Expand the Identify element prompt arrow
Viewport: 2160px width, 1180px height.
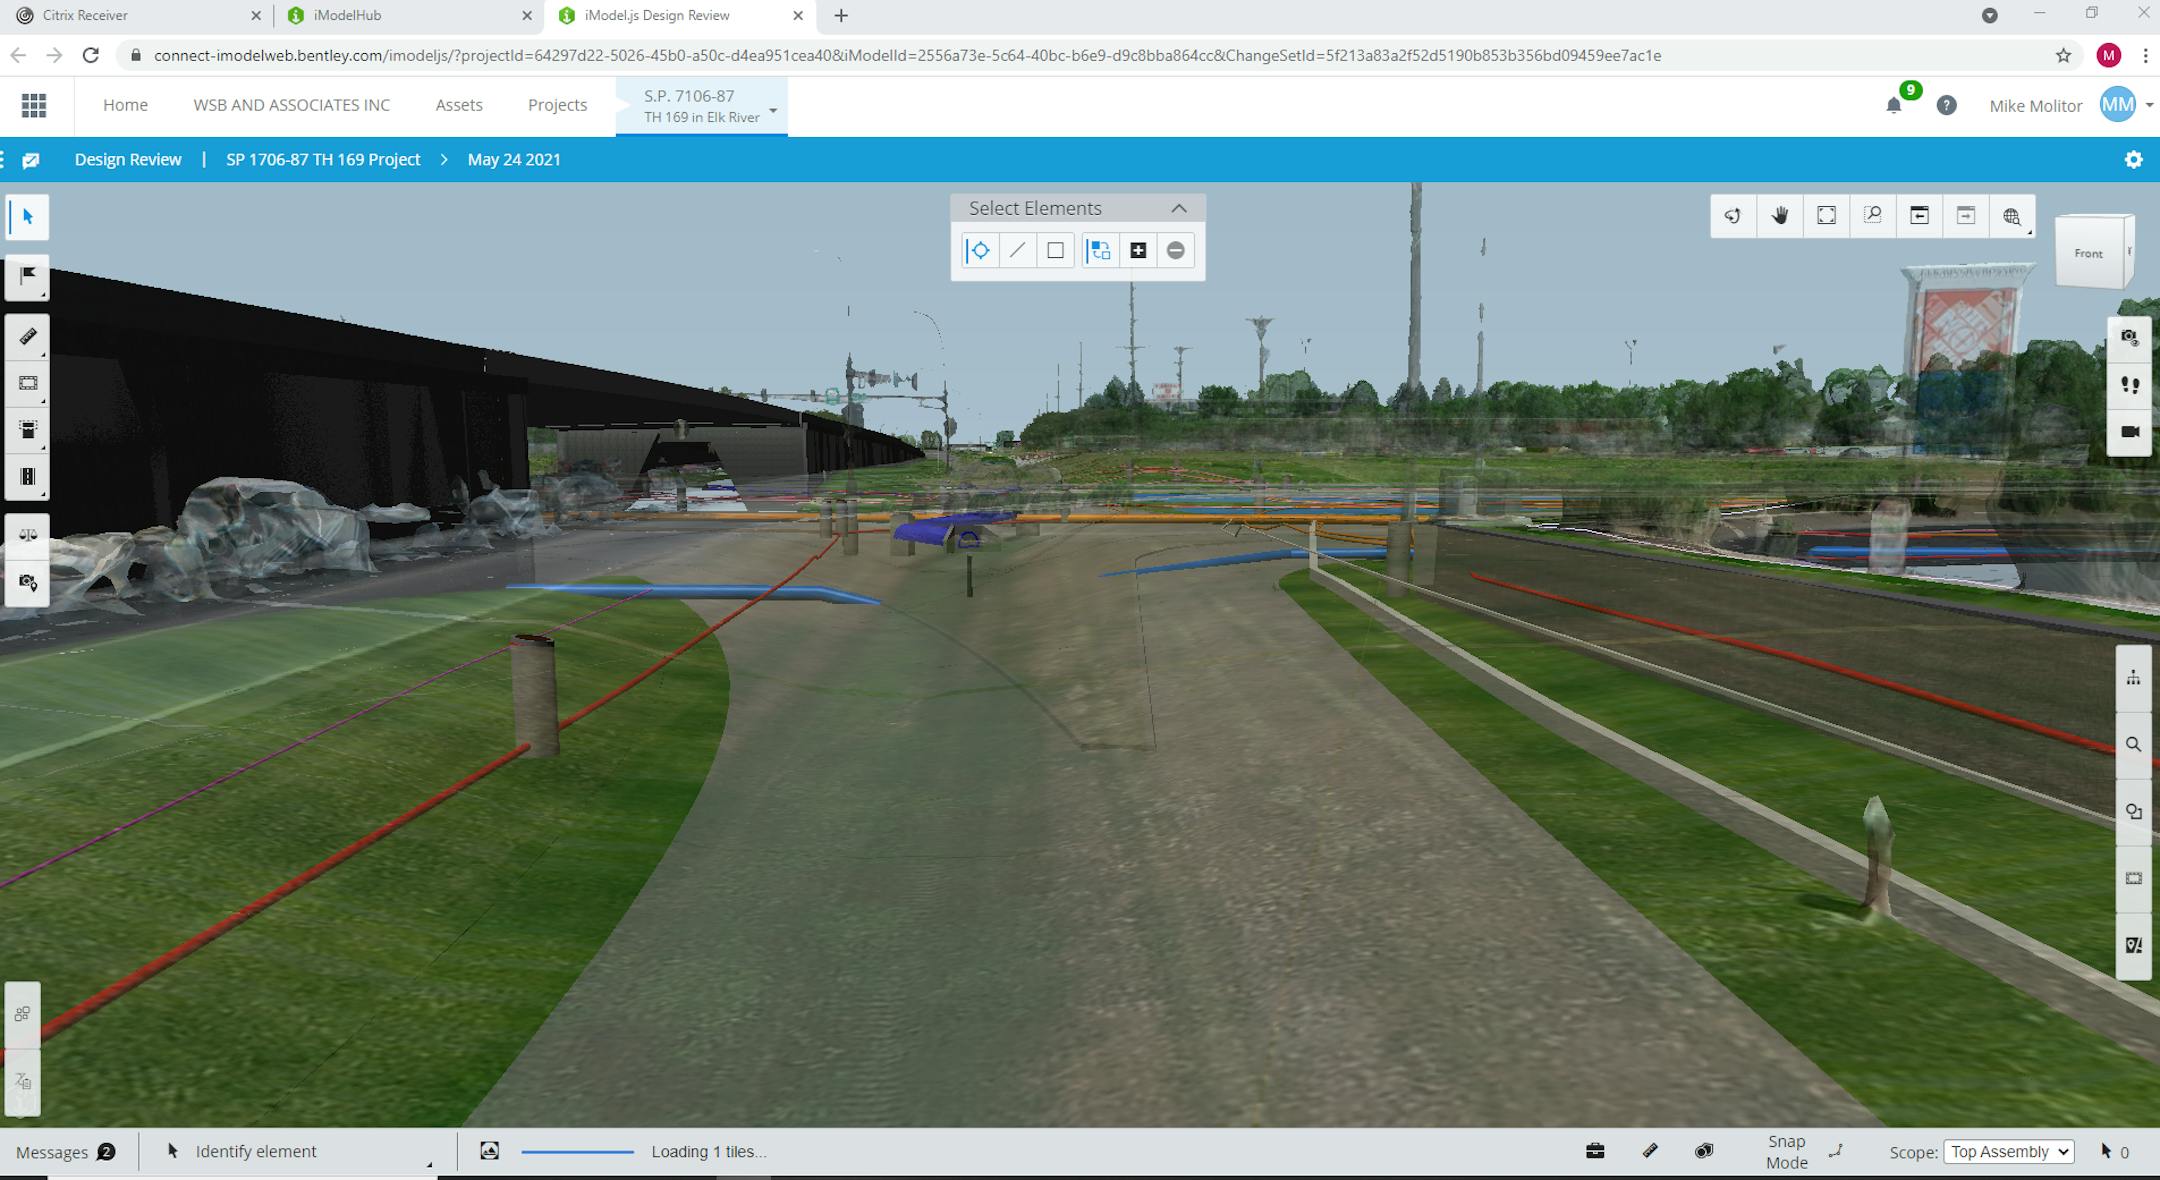click(429, 1164)
